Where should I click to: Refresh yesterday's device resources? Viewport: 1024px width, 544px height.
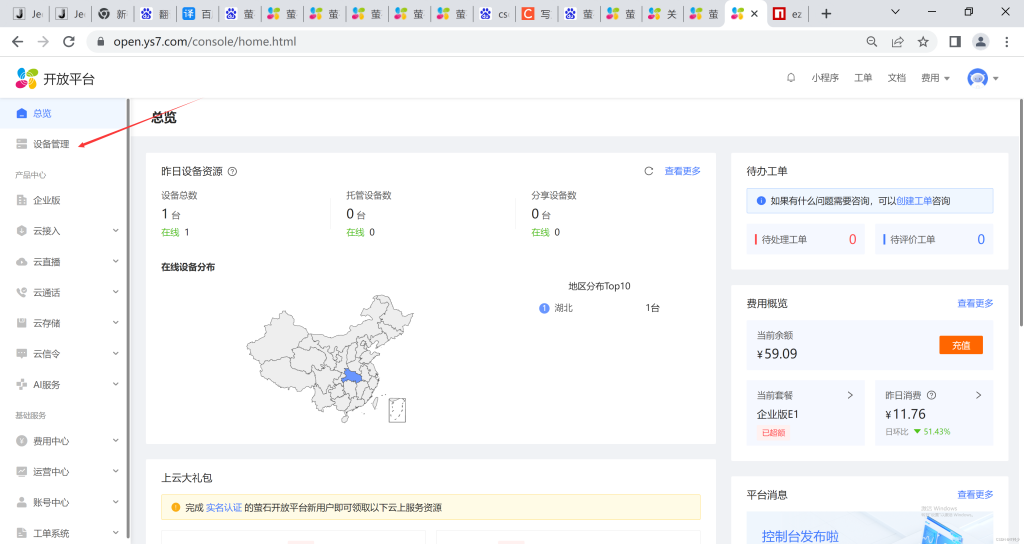[x=648, y=171]
